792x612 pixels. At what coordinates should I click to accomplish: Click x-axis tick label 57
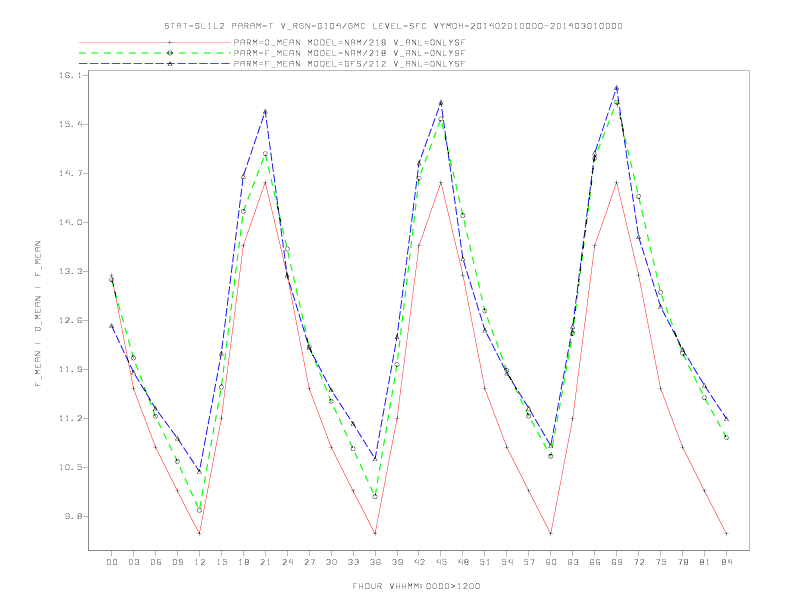pyautogui.click(x=529, y=562)
